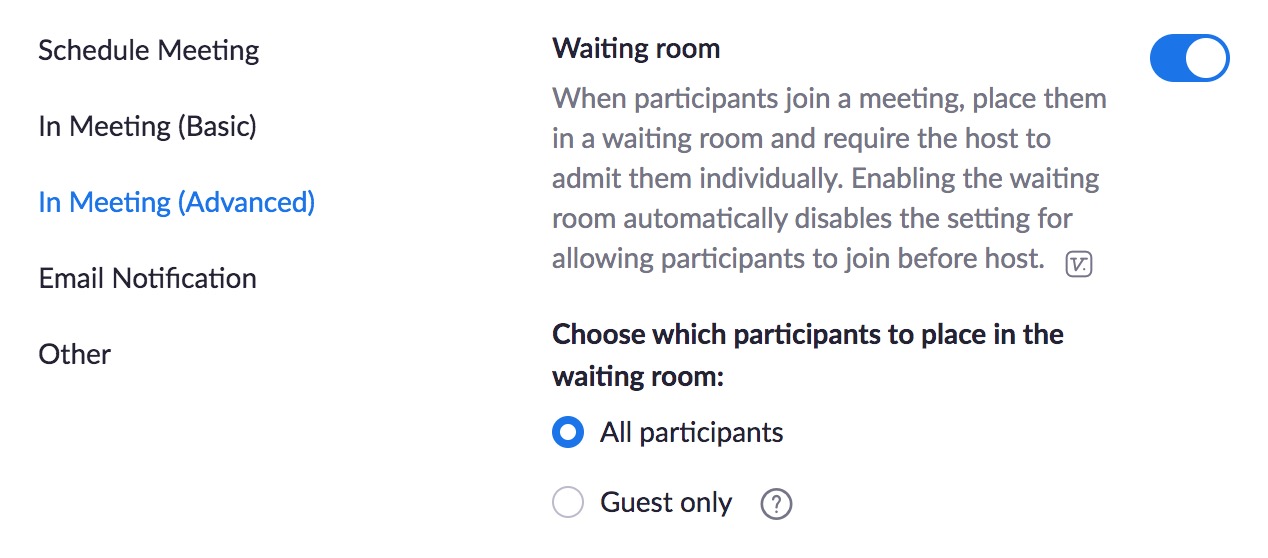Jump to the Other settings section
Viewport: 1268px width, 558px height.
tap(75, 354)
